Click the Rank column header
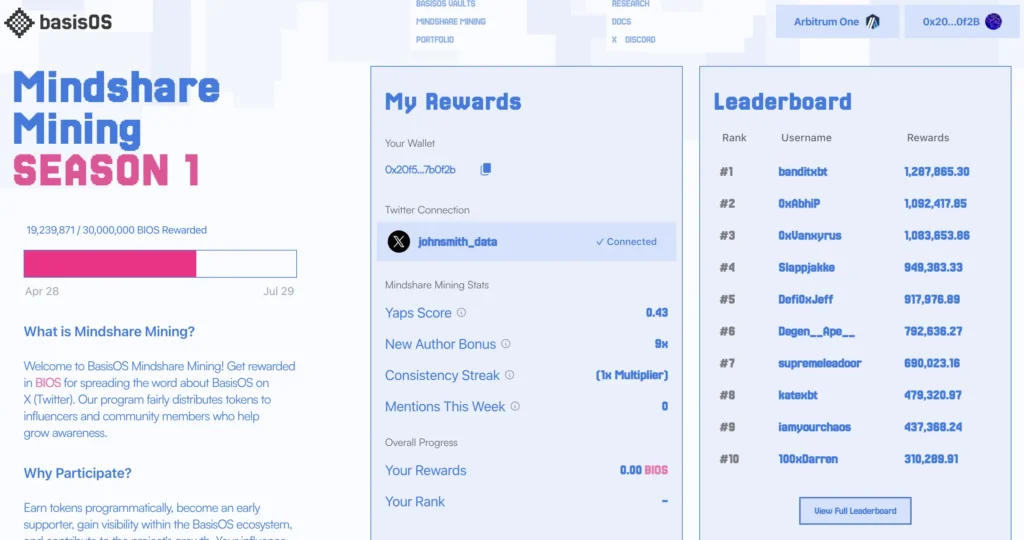 734,138
